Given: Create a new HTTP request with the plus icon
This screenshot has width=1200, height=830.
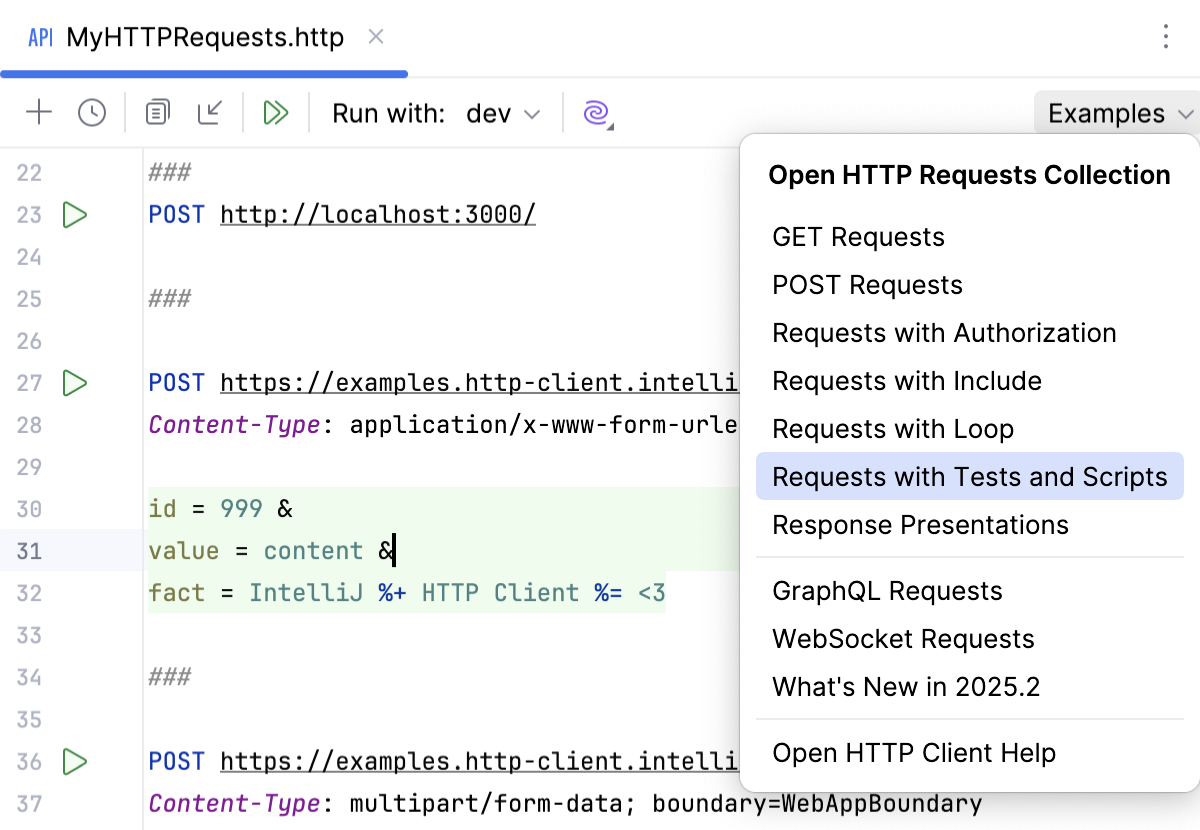Looking at the screenshot, I should [39, 112].
